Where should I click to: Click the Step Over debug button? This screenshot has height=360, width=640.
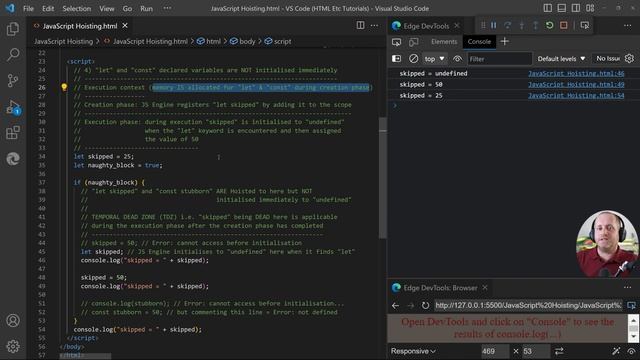point(507,25)
